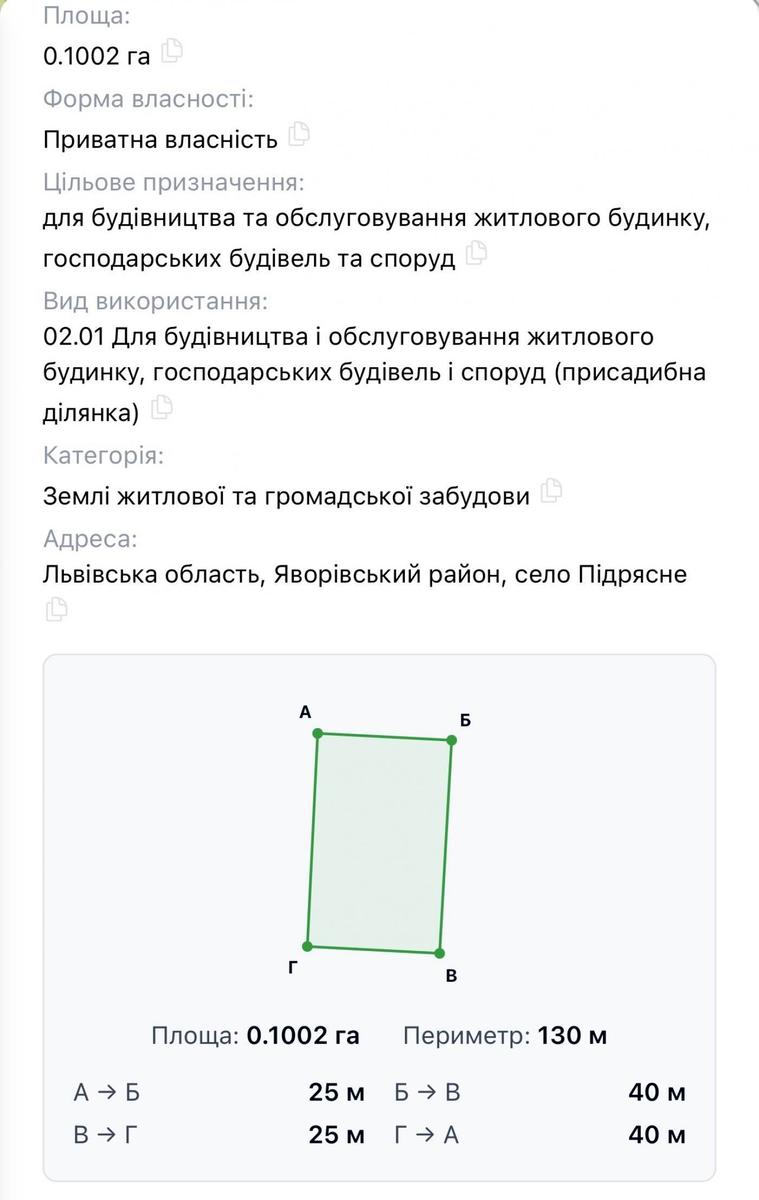Copy the Цільове призначення description

pos(477,254)
